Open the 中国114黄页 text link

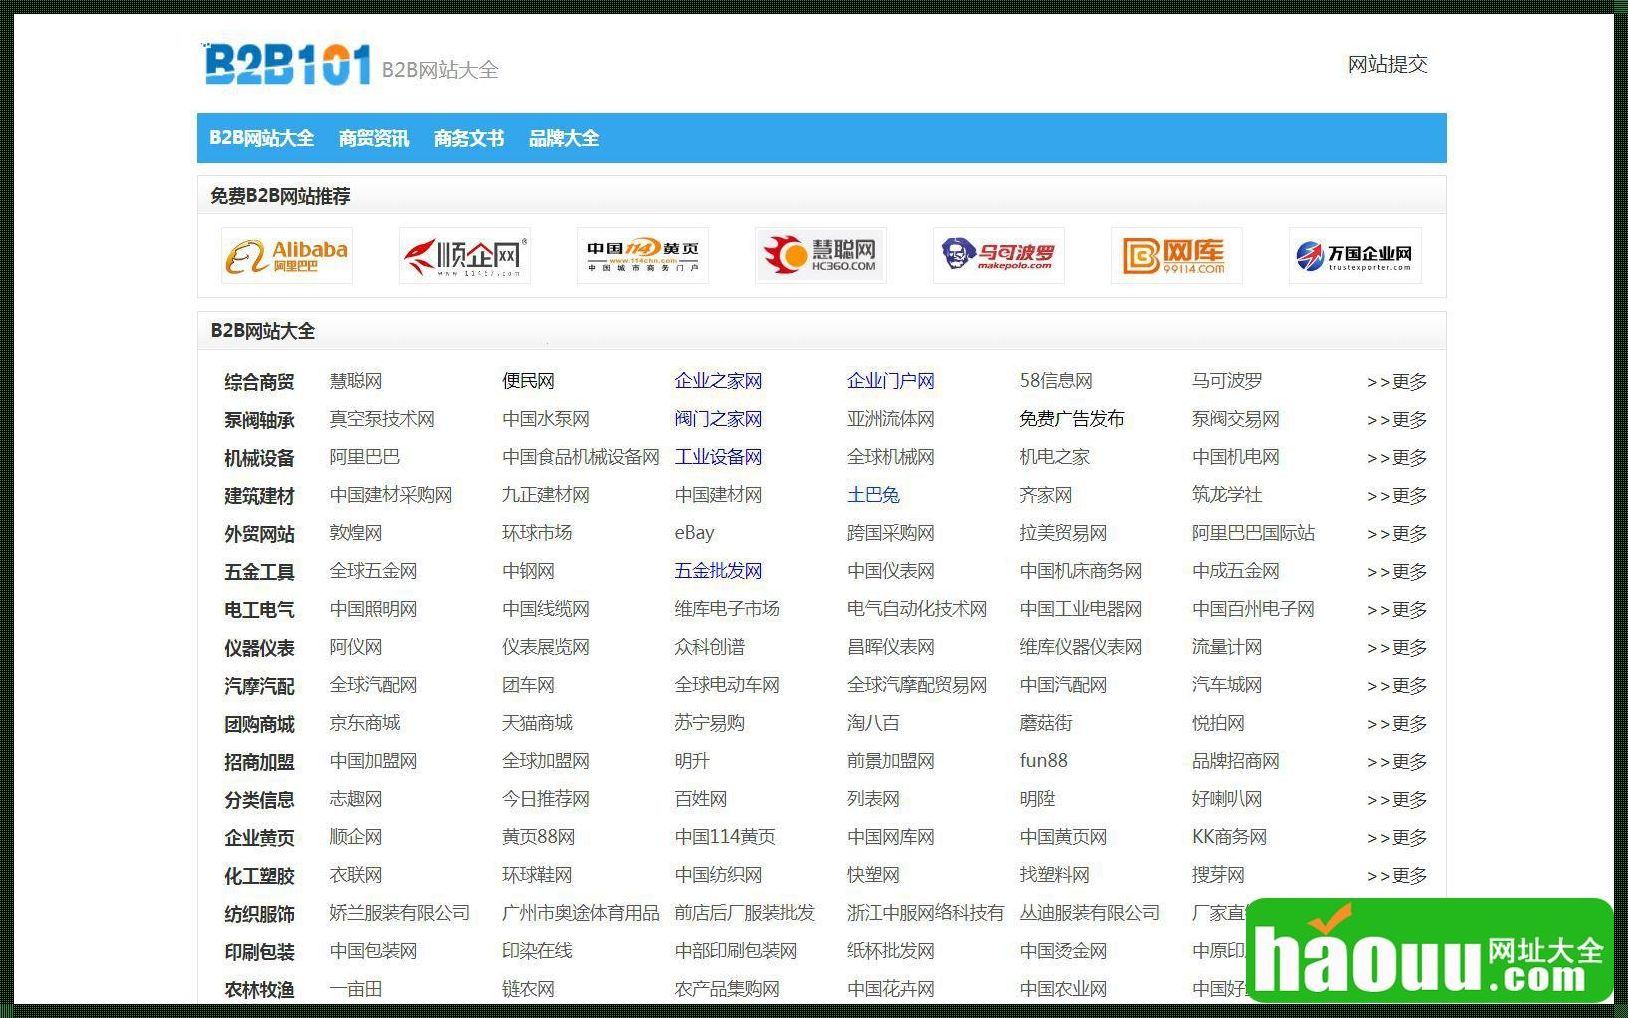pos(725,837)
